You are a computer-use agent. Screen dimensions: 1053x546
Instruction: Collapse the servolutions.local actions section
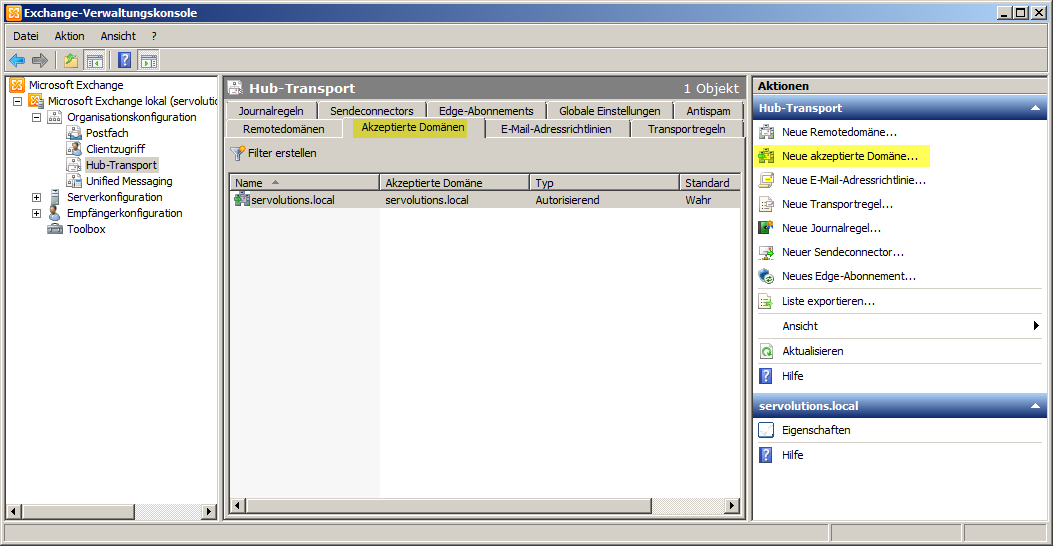coord(1035,406)
